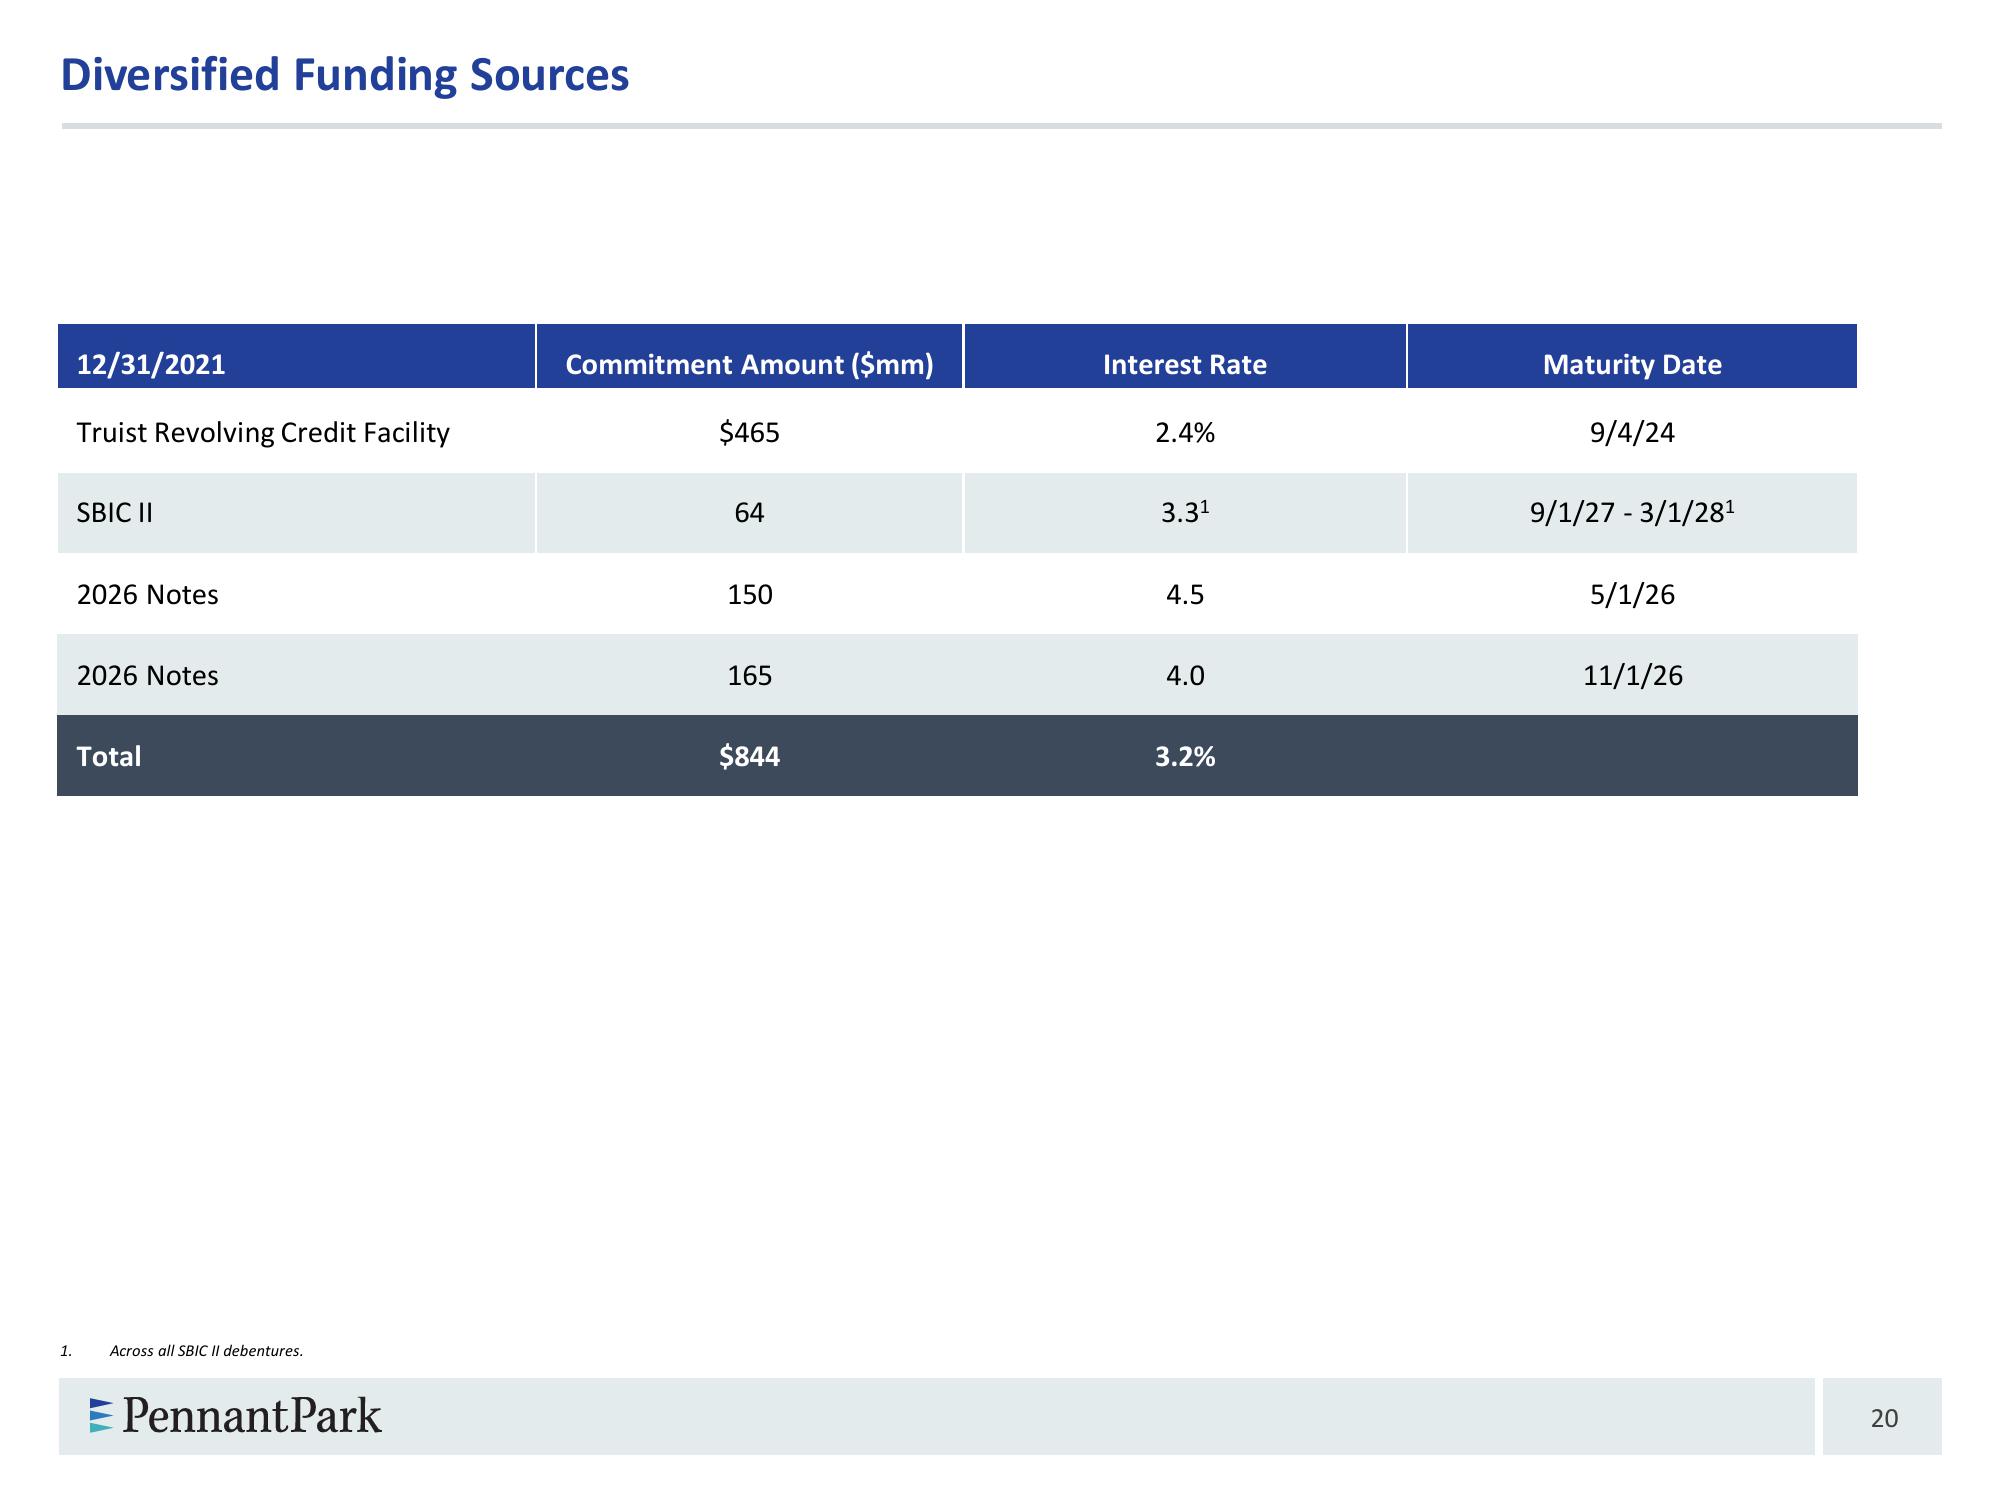The image size is (2000, 1500).
Task: Click the 4.5 interest rate value
Action: pos(1185,595)
